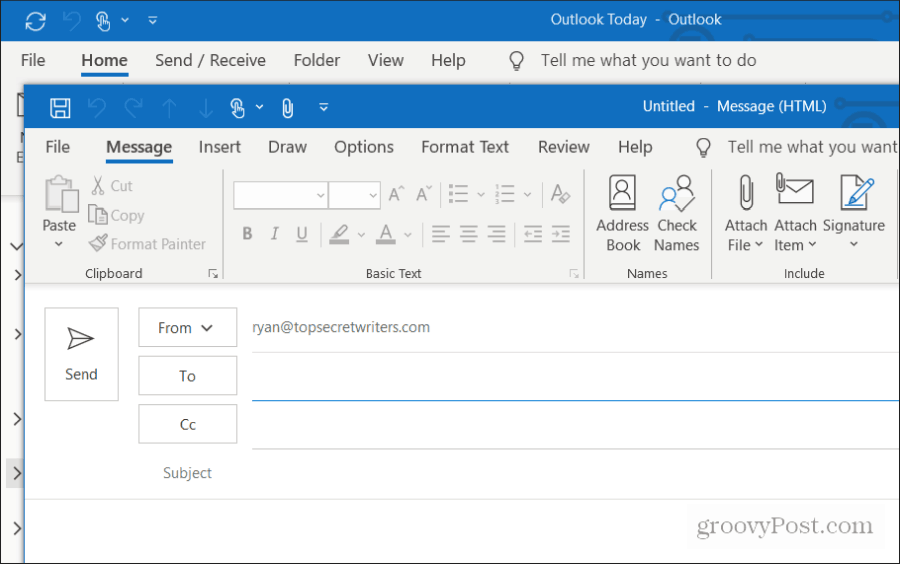Toggle align right
This screenshot has height=564, width=900.
click(x=496, y=234)
